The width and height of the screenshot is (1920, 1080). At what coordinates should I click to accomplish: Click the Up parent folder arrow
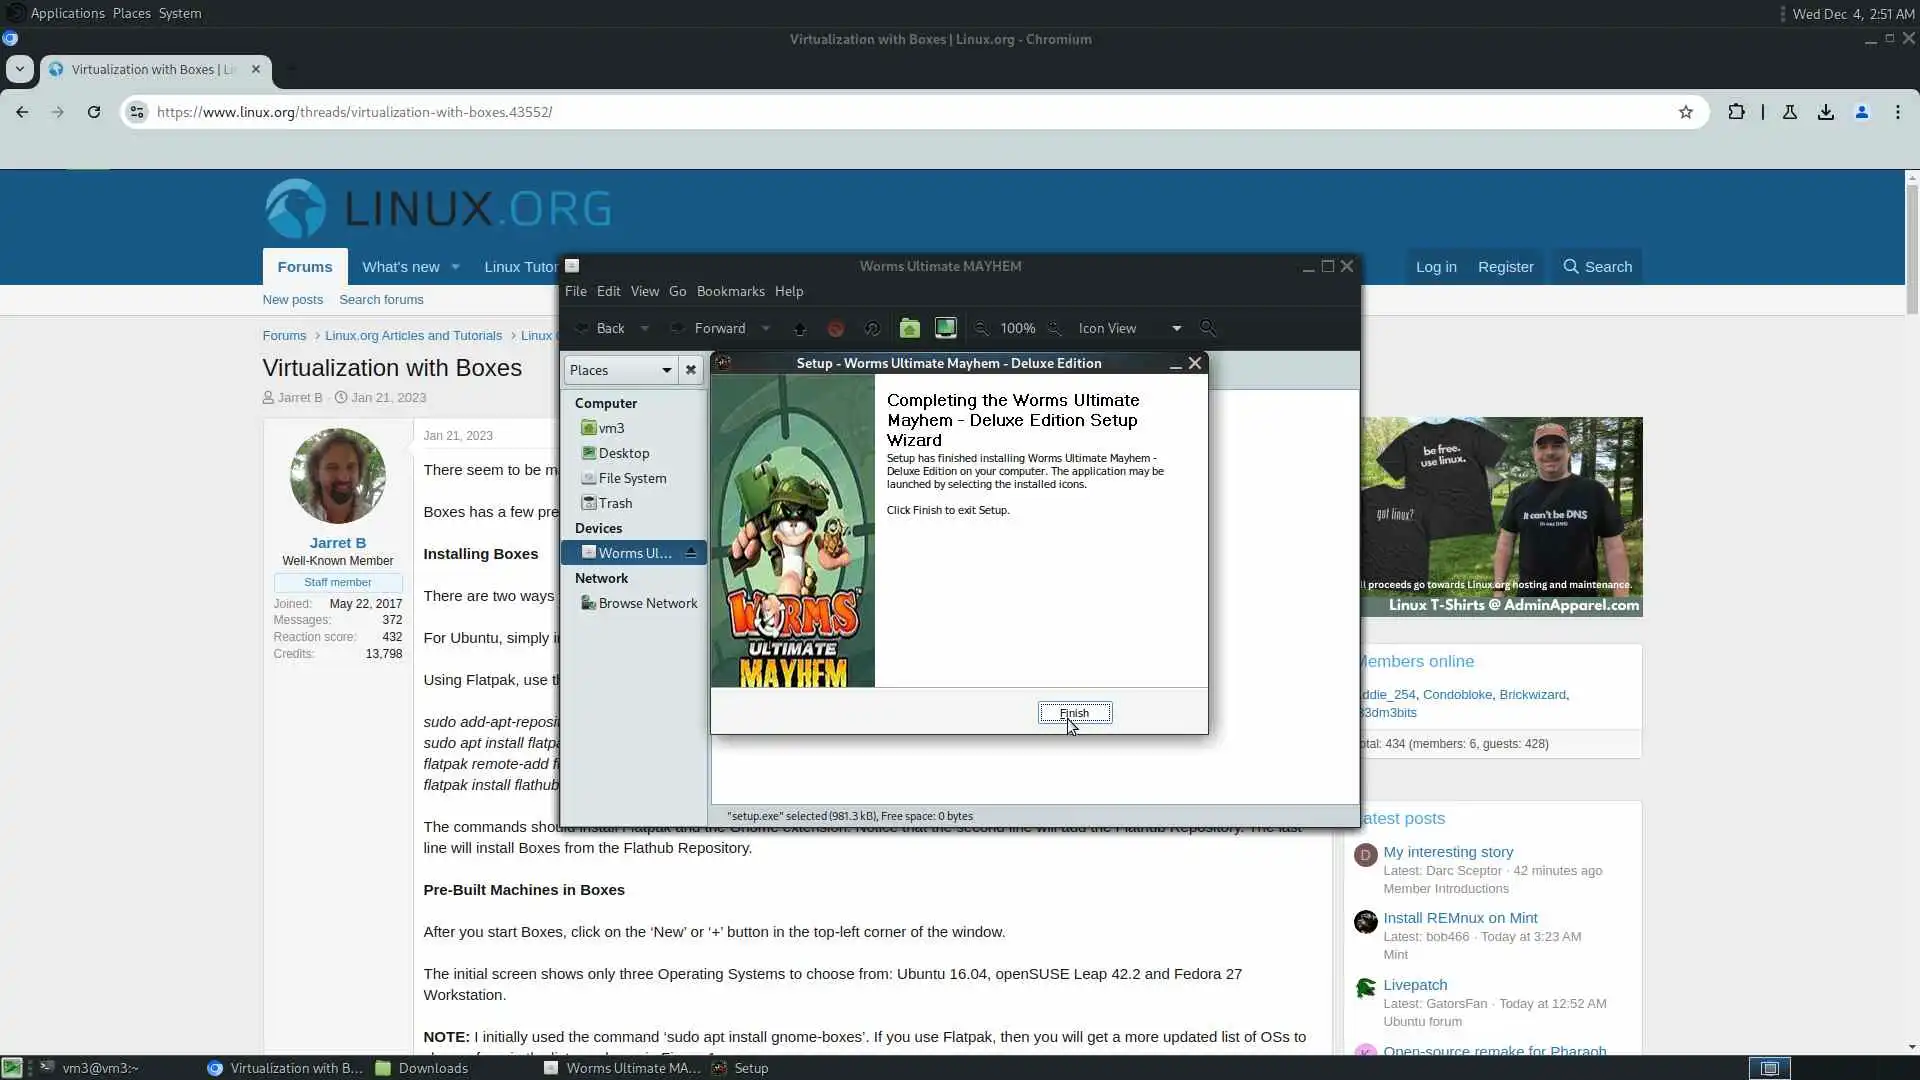pos(799,328)
